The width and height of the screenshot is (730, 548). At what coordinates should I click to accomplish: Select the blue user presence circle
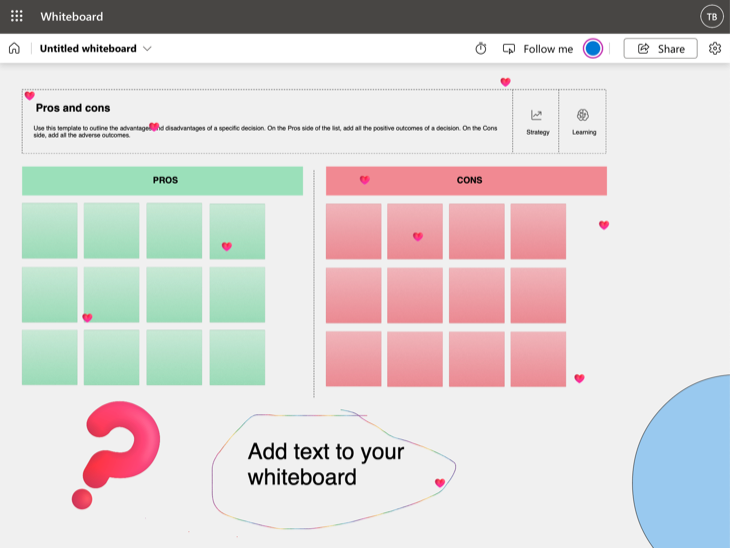(593, 48)
